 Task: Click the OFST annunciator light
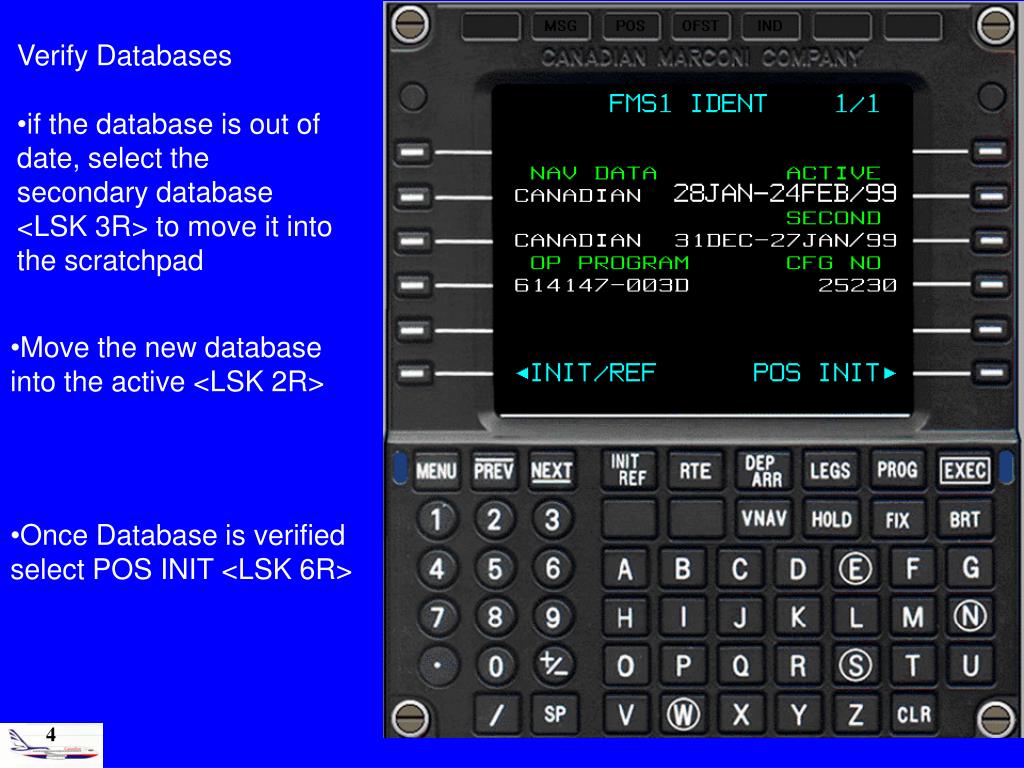point(700,26)
